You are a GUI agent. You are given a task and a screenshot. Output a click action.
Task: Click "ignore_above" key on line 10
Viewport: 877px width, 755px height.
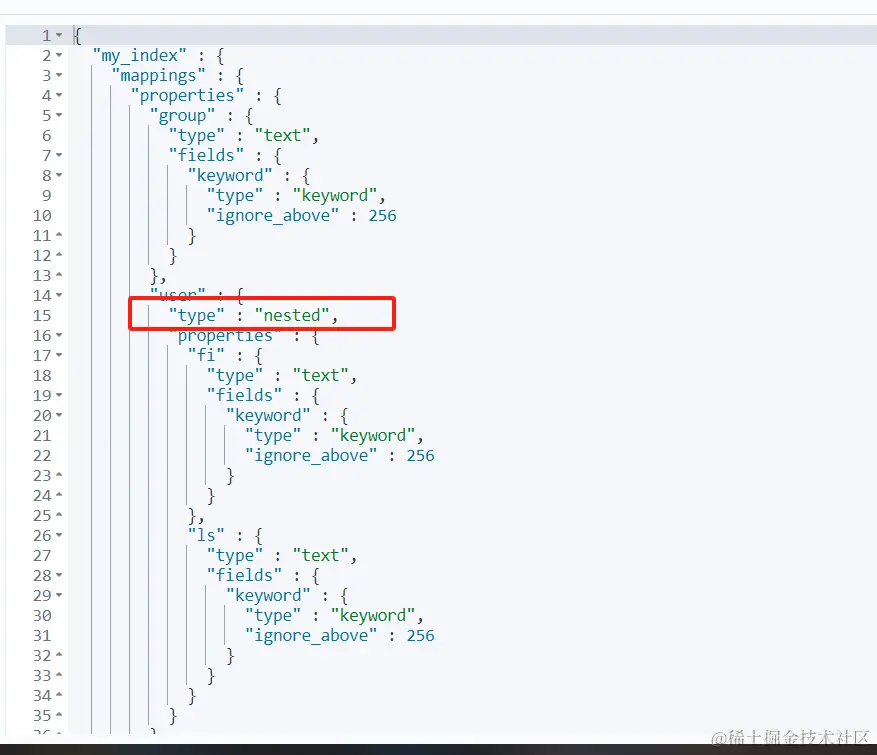coord(273,215)
